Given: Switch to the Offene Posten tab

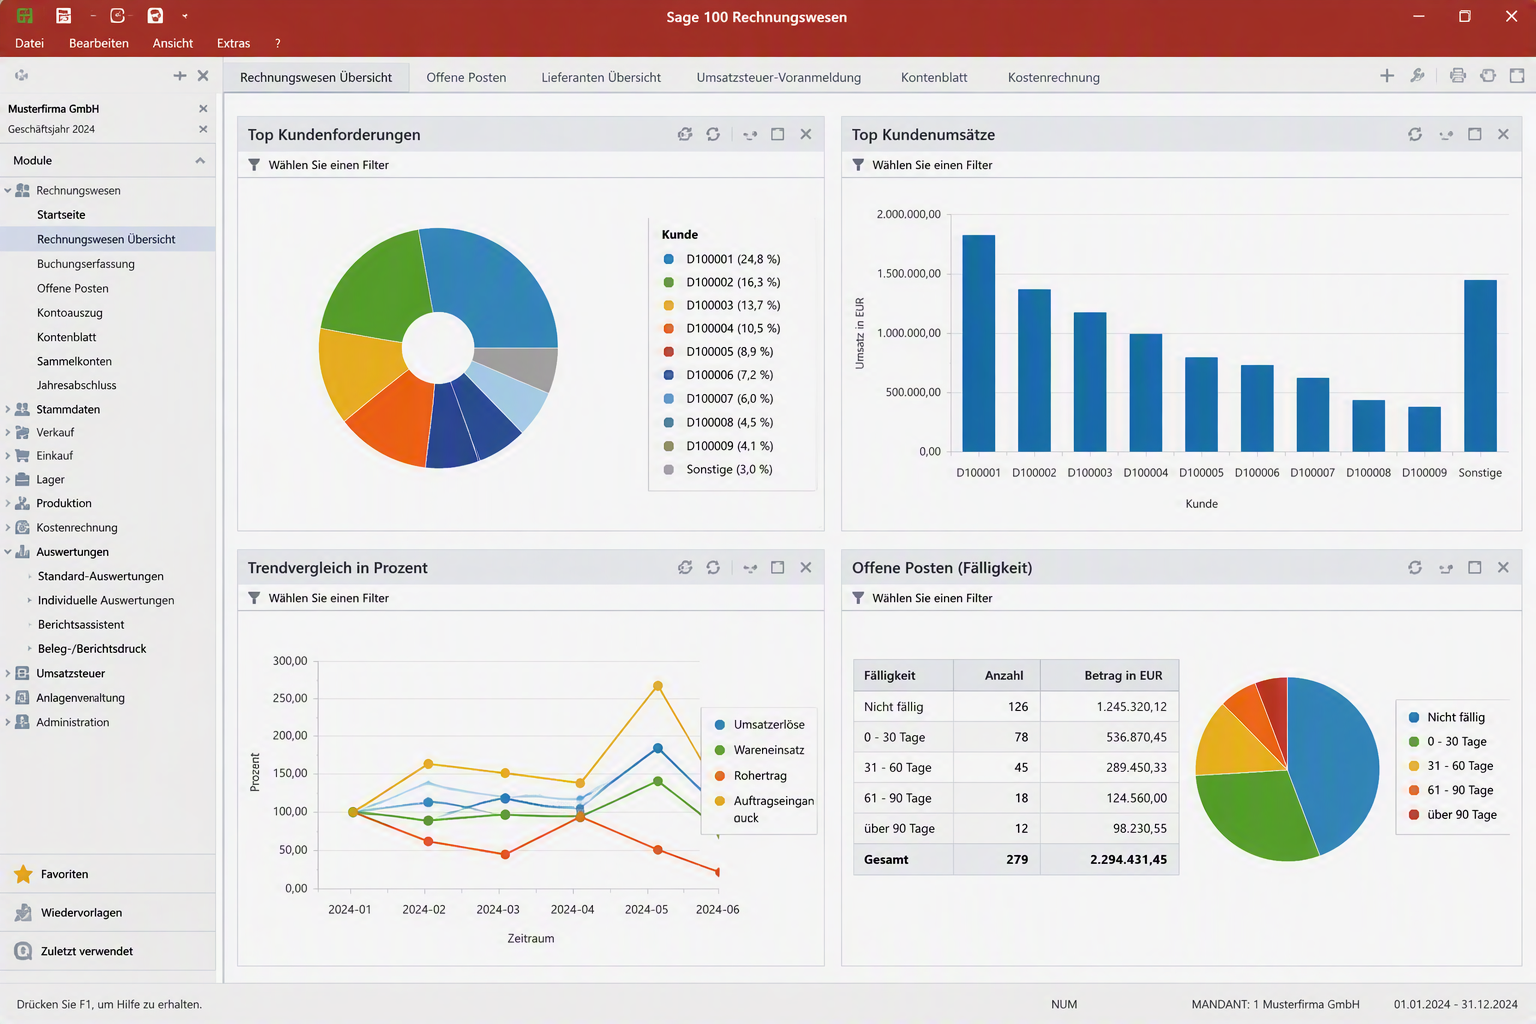Looking at the screenshot, I should coord(466,77).
